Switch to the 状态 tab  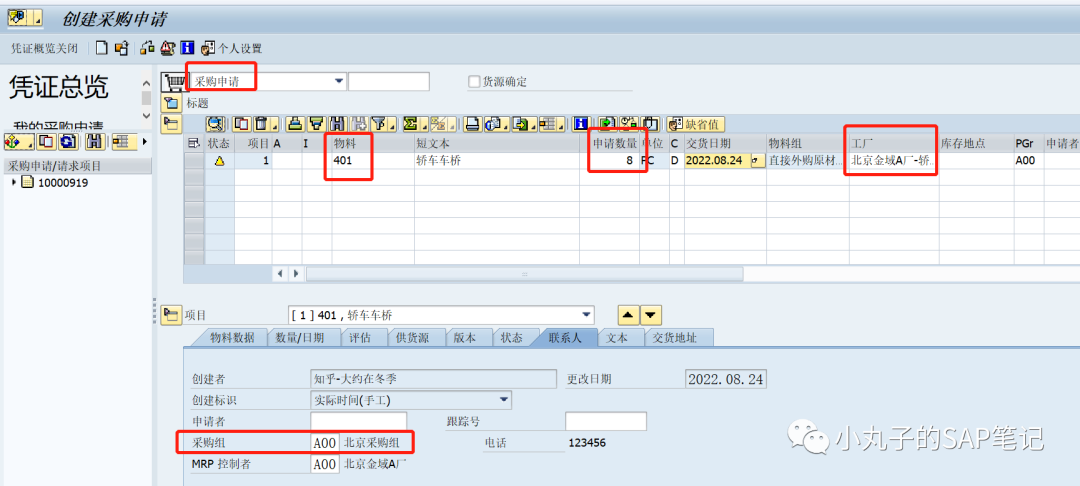(511, 337)
